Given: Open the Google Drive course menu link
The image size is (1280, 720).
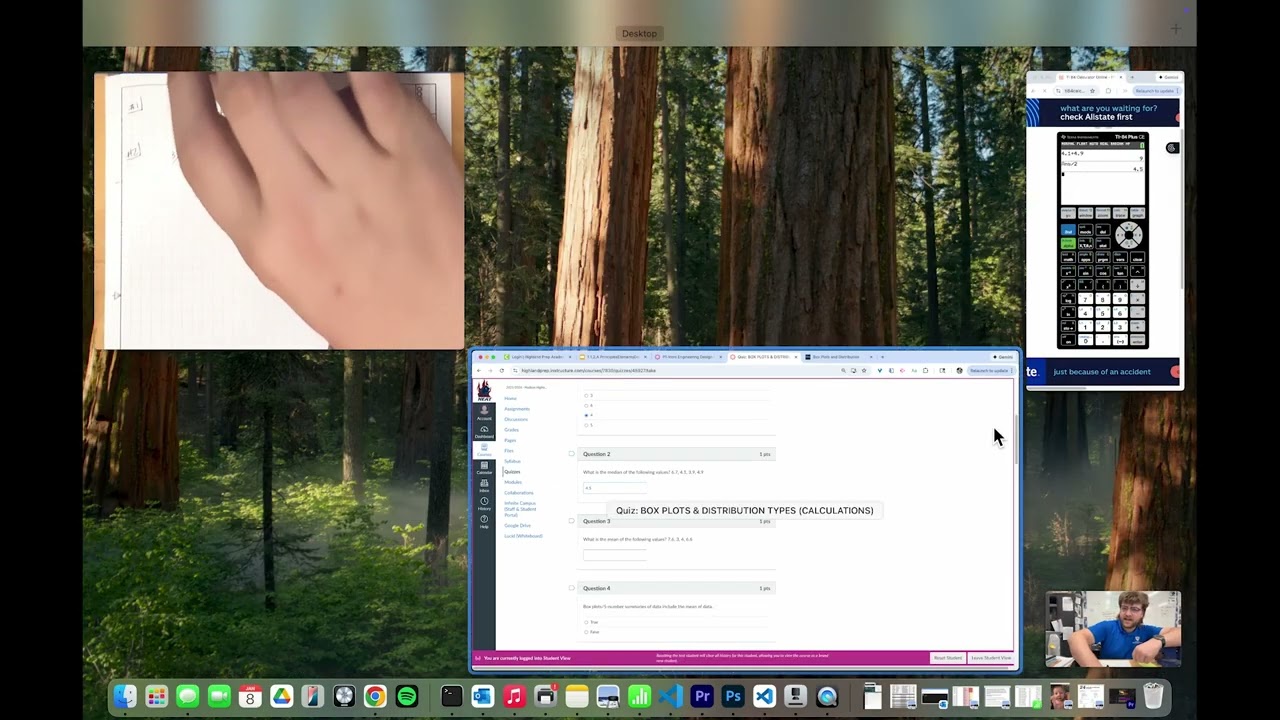Looking at the screenshot, I should pos(517,525).
